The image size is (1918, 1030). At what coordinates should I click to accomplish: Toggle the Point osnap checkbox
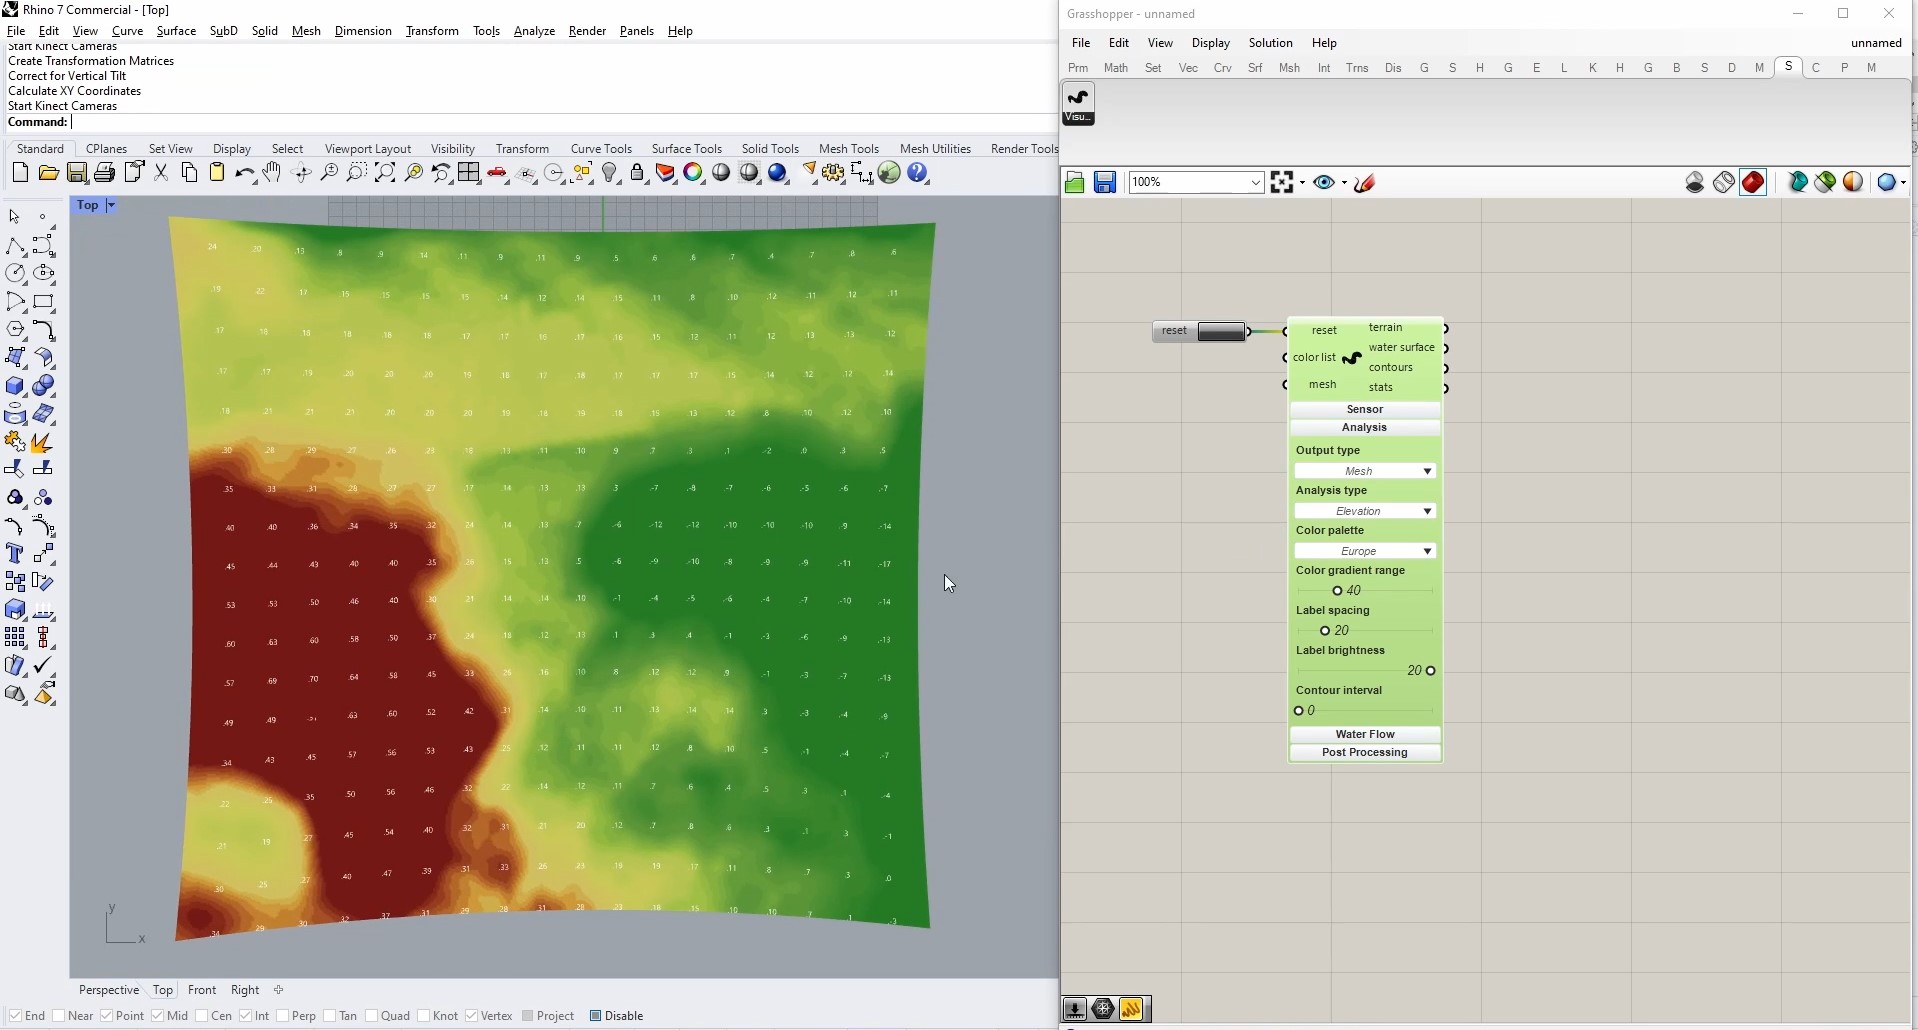[106, 1016]
